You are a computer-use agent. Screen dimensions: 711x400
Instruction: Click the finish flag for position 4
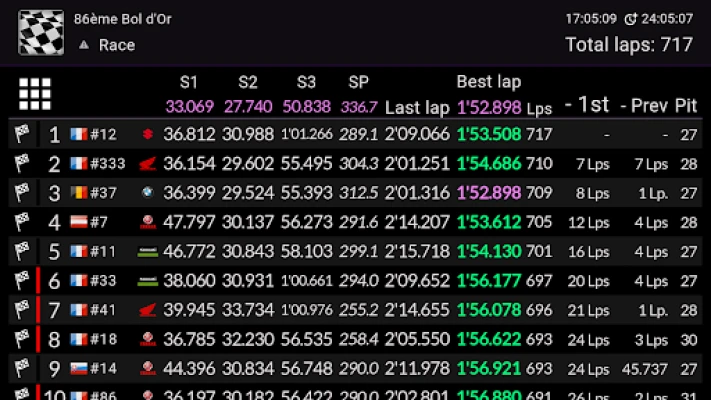[x=22, y=222]
